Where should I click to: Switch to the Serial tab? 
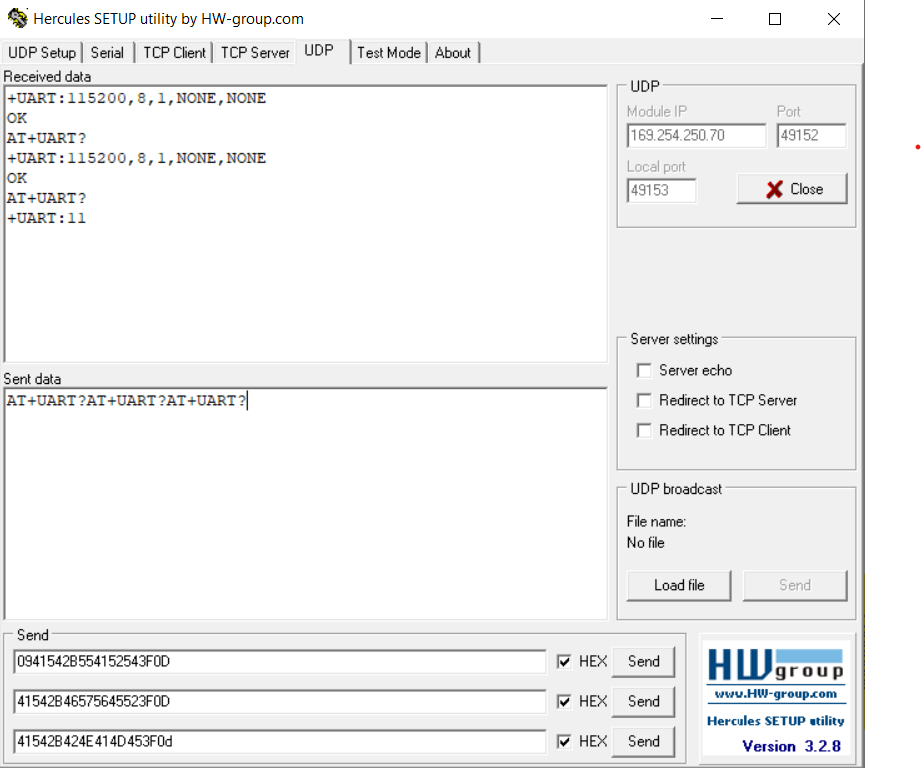pyautogui.click(x=107, y=52)
